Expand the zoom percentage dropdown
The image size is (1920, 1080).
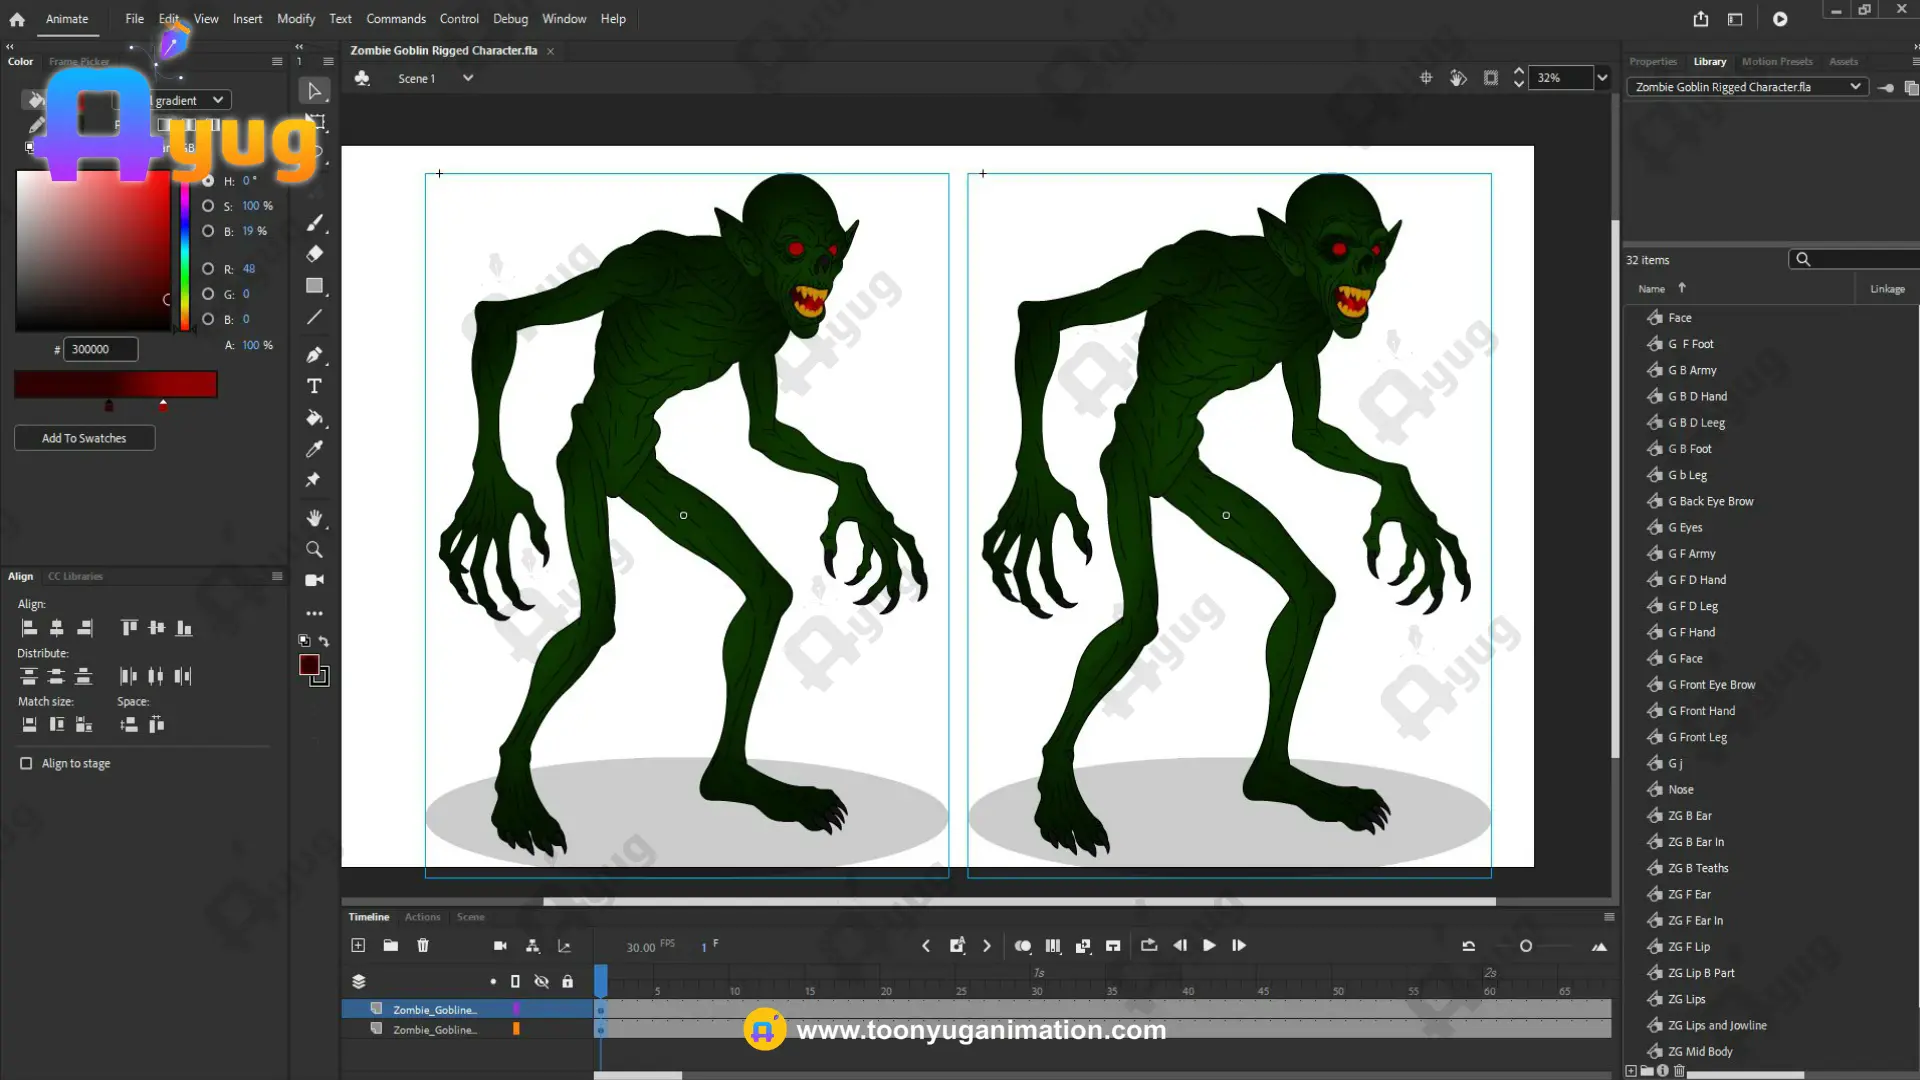pyautogui.click(x=1602, y=78)
